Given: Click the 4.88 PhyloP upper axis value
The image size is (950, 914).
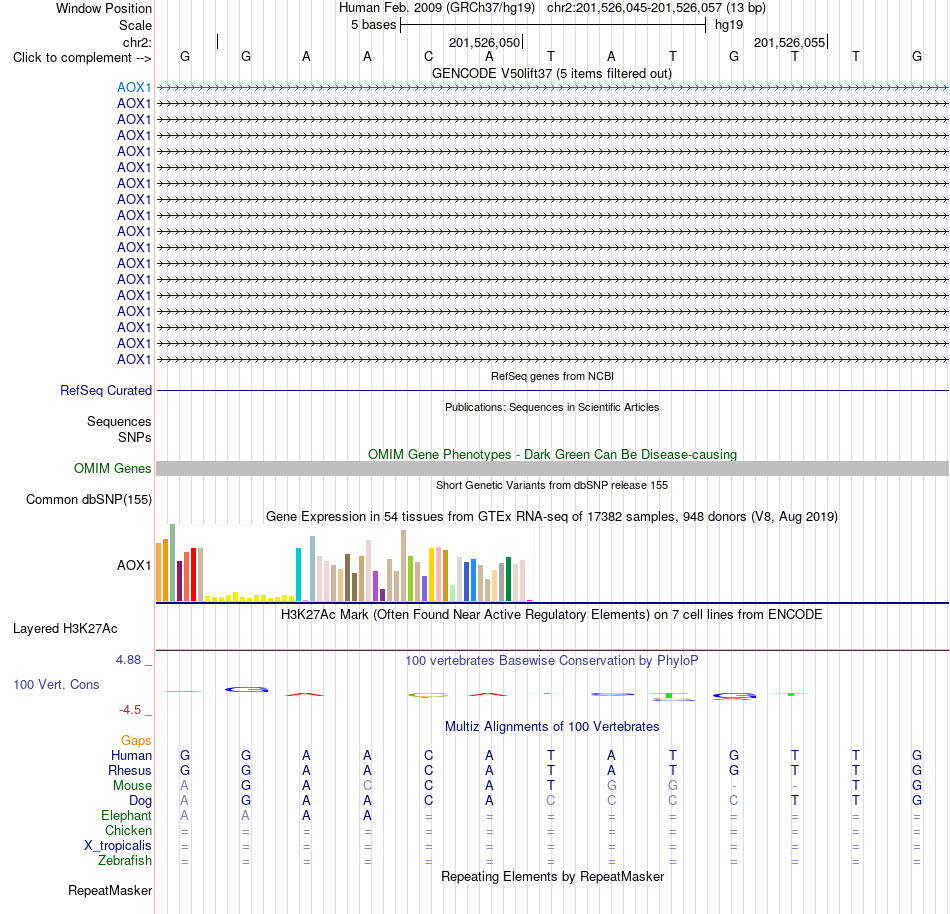Looking at the screenshot, I should [x=128, y=660].
